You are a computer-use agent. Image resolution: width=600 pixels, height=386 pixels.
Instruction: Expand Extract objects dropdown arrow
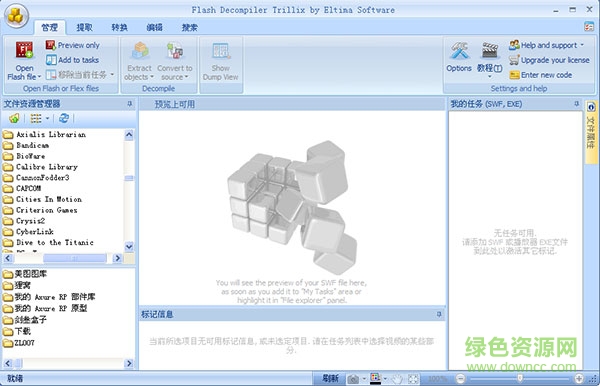pos(152,77)
